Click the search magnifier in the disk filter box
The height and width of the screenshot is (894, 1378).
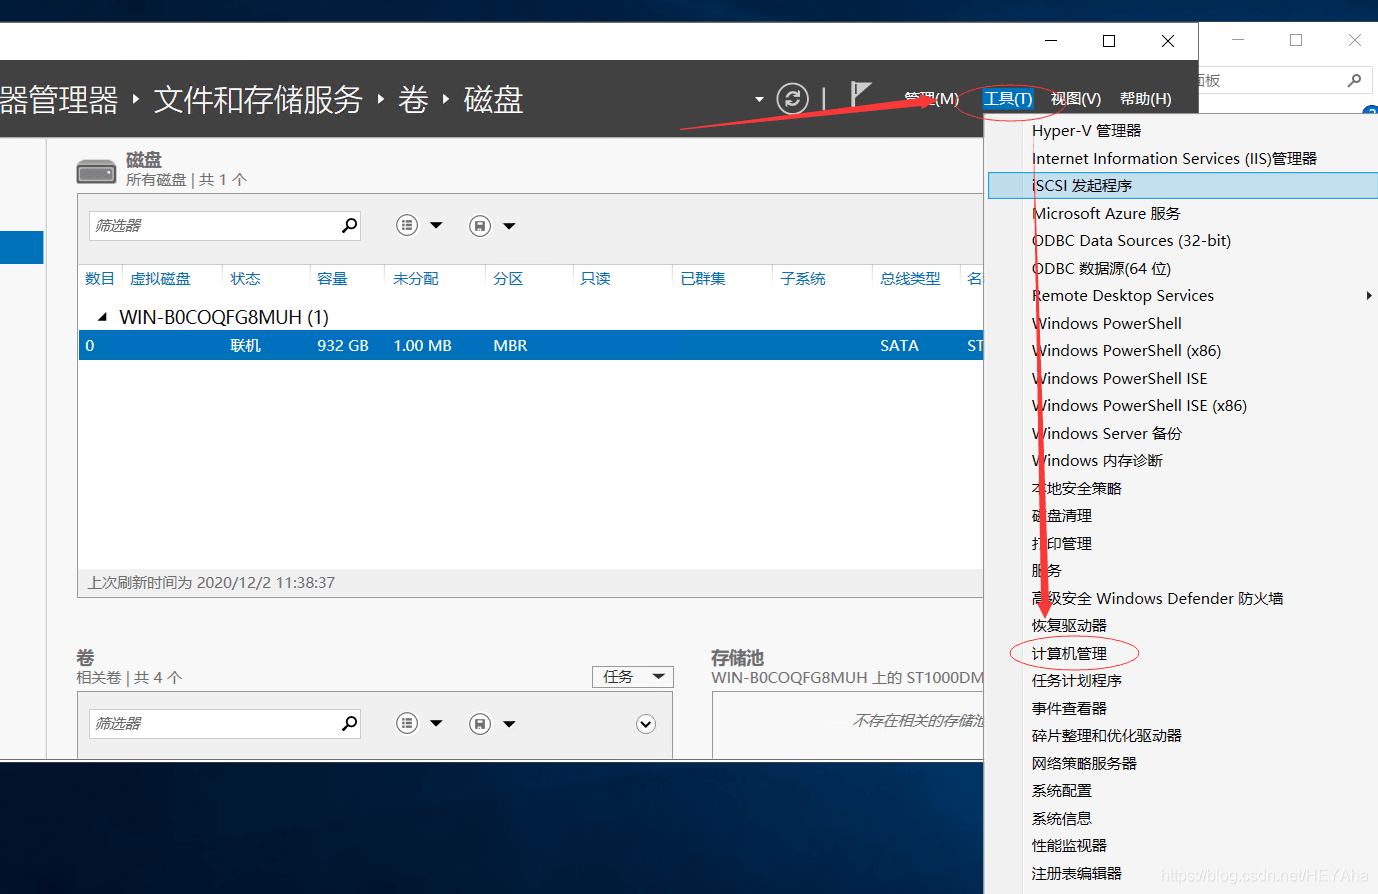click(349, 225)
